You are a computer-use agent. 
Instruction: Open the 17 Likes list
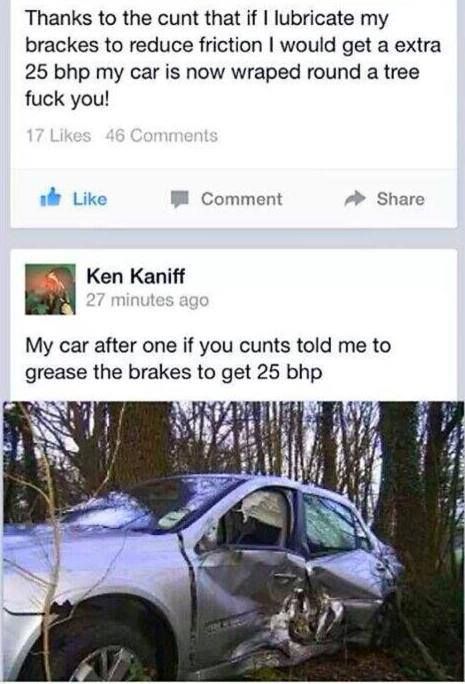58,136
